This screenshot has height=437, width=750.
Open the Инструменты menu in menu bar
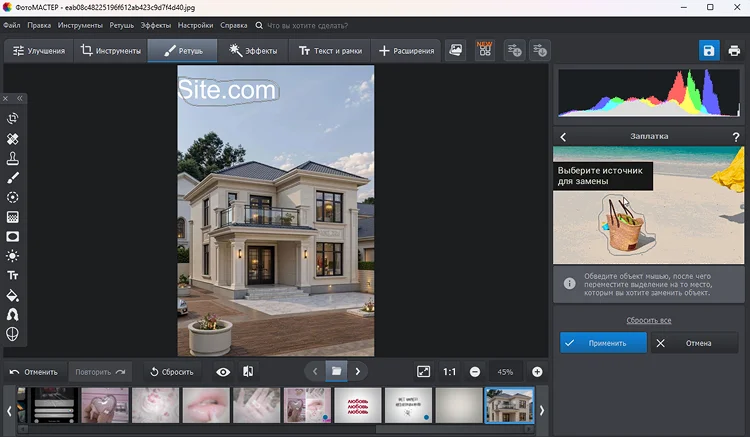[x=80, y=25]
